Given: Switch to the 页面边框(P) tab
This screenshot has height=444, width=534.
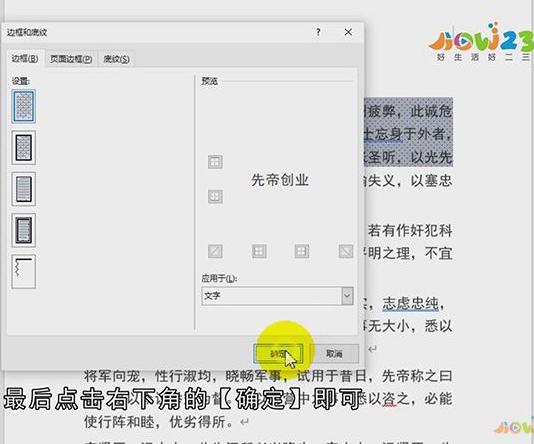Looking at the screenshot, I should tap(71, 59).
